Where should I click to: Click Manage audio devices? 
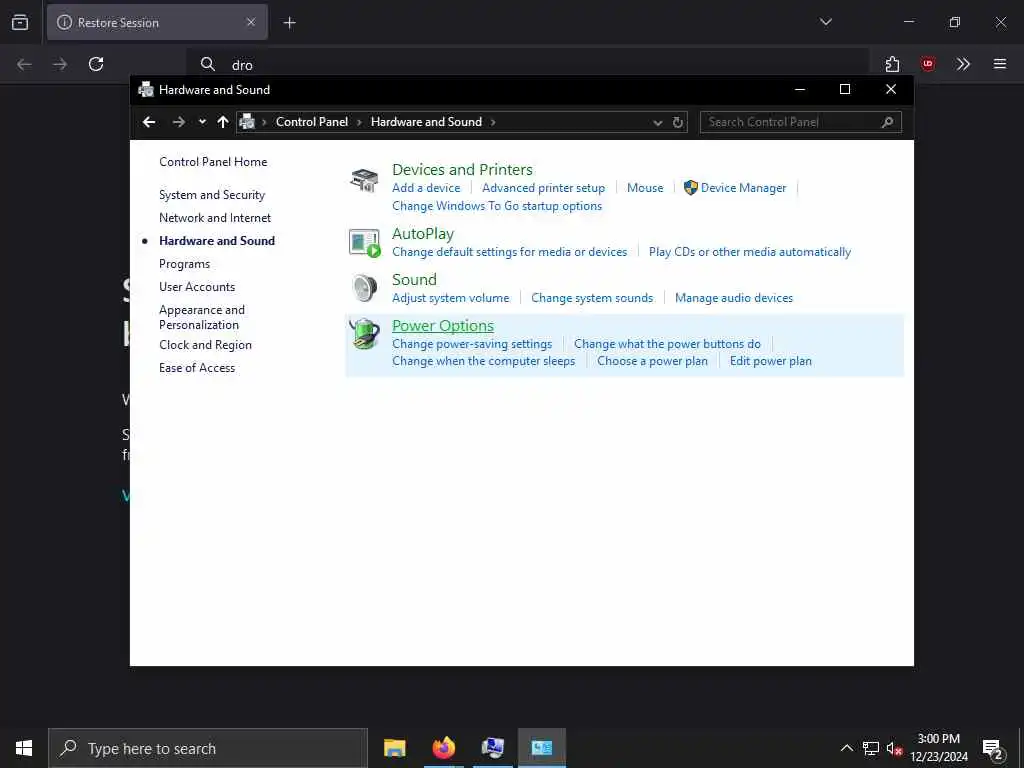(x=734, y=298)
